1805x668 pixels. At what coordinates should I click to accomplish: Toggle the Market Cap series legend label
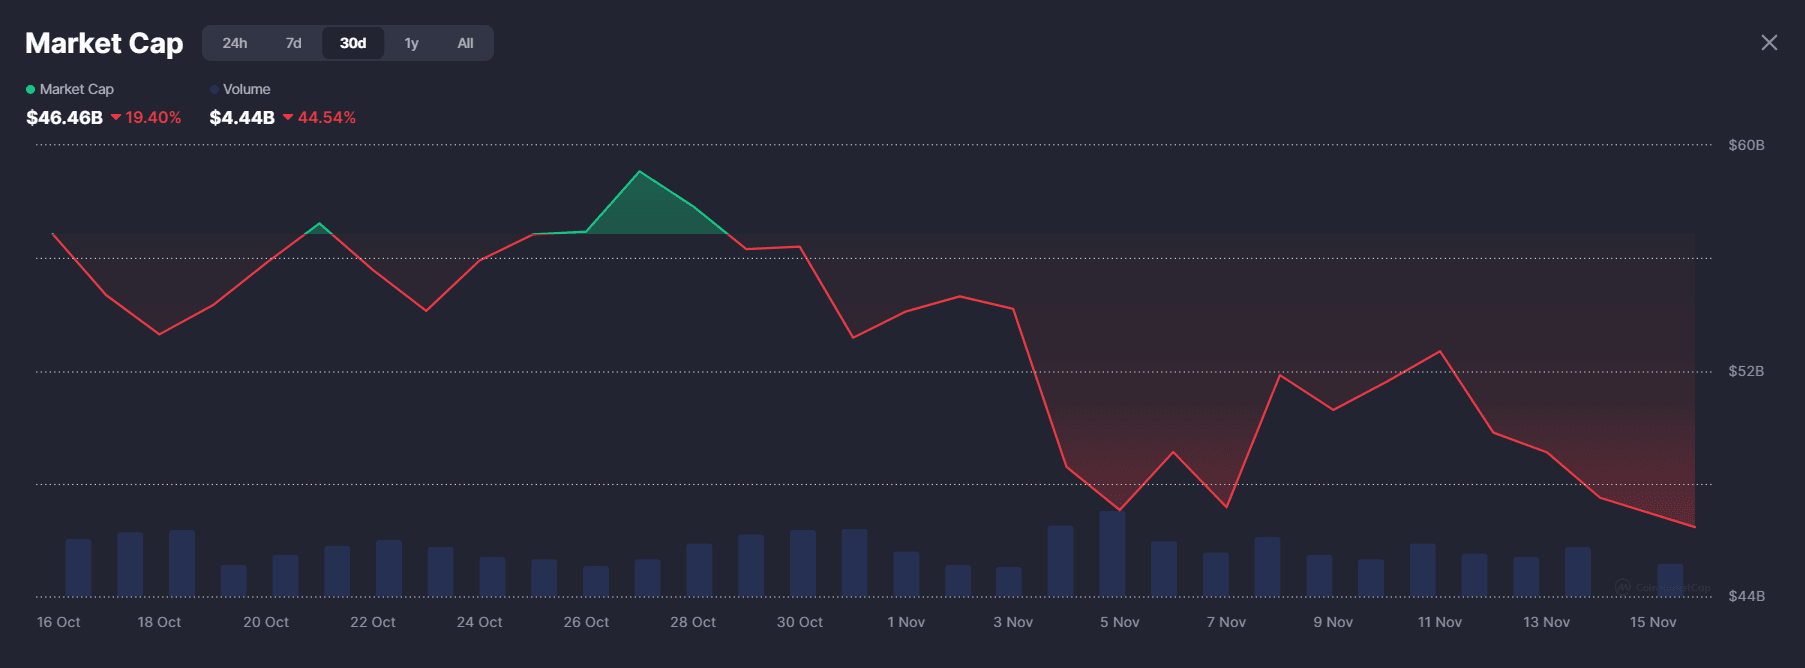point(77,90)
